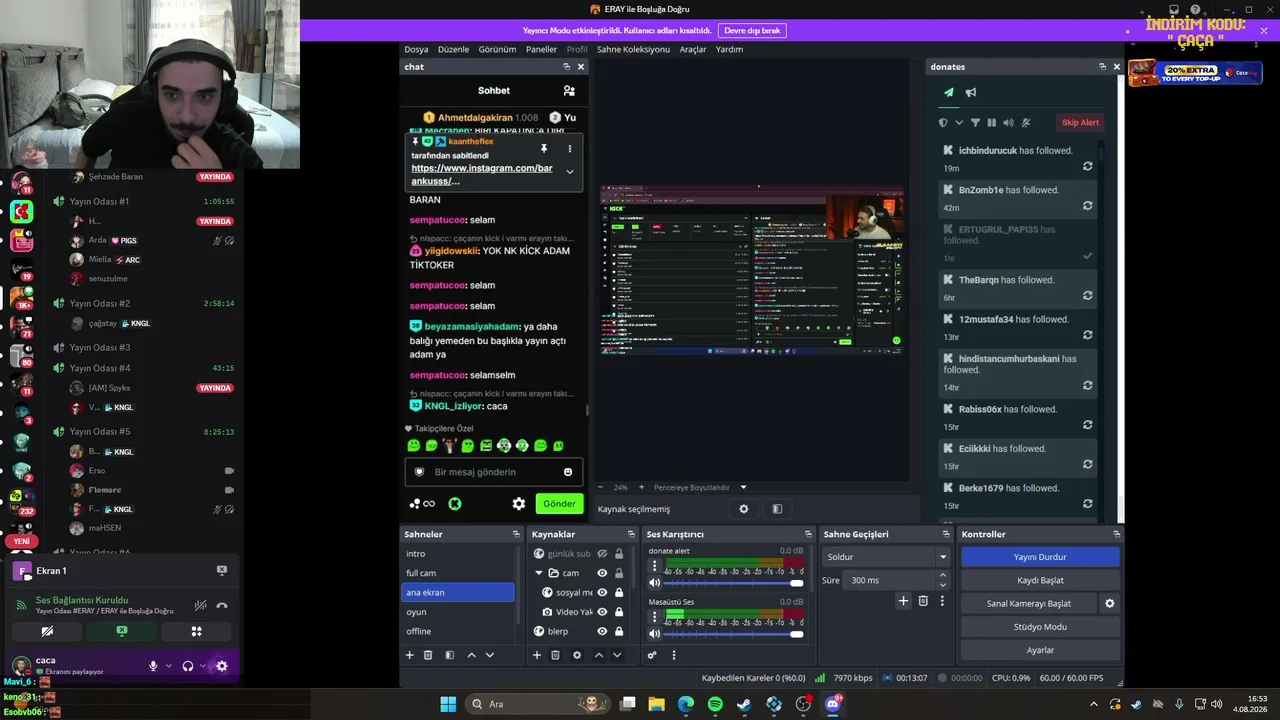
Task: Lock the cam source group
Action: coord(619,573)
